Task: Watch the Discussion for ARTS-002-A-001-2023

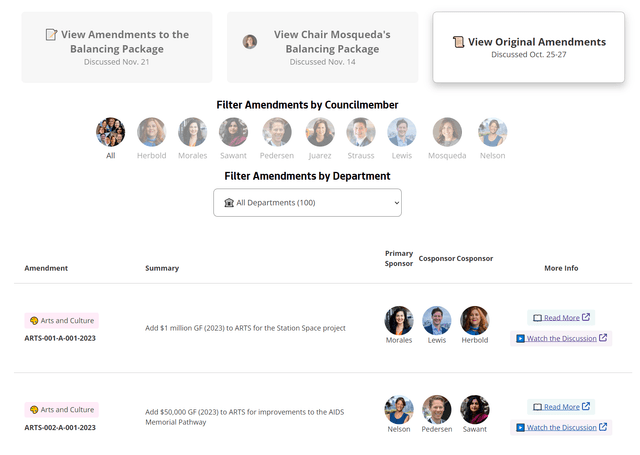Action: (561, 428)
